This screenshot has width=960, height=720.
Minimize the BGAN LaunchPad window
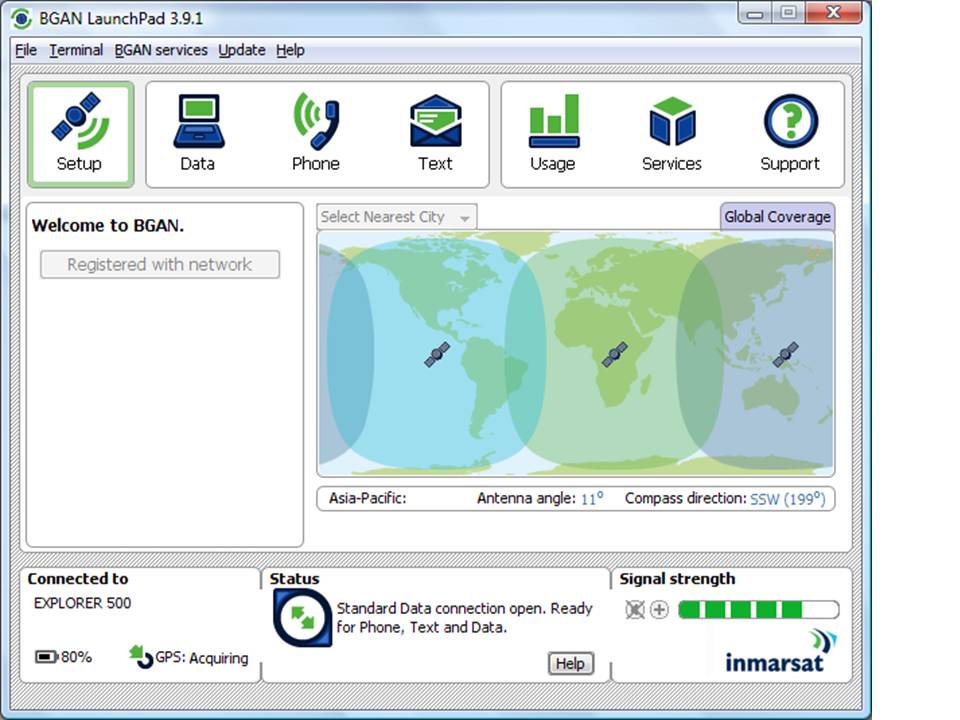tap(755, 13)
